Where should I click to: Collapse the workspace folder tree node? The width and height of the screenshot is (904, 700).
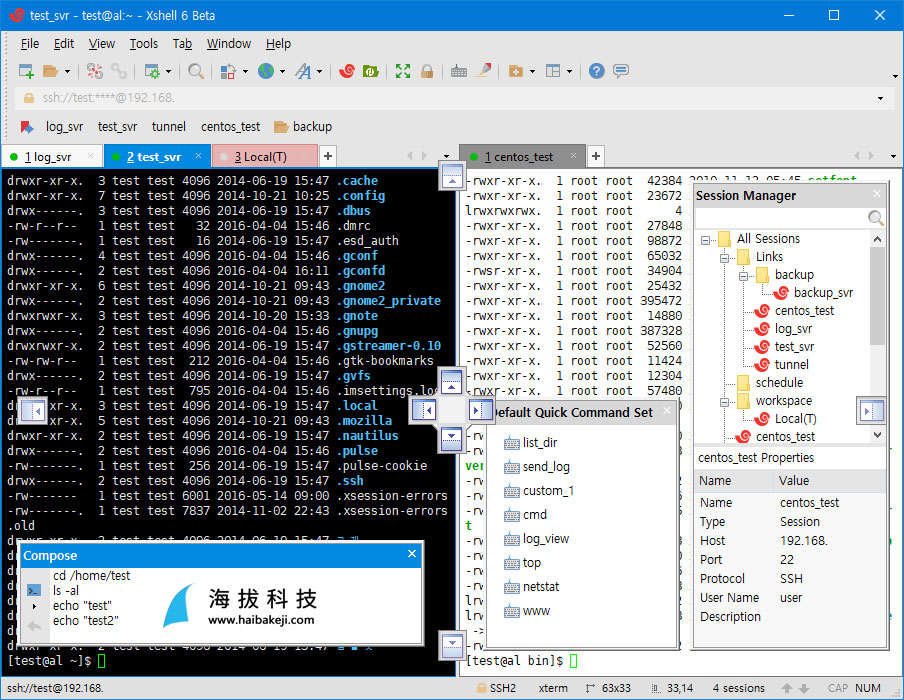click(x=724, y=402)
